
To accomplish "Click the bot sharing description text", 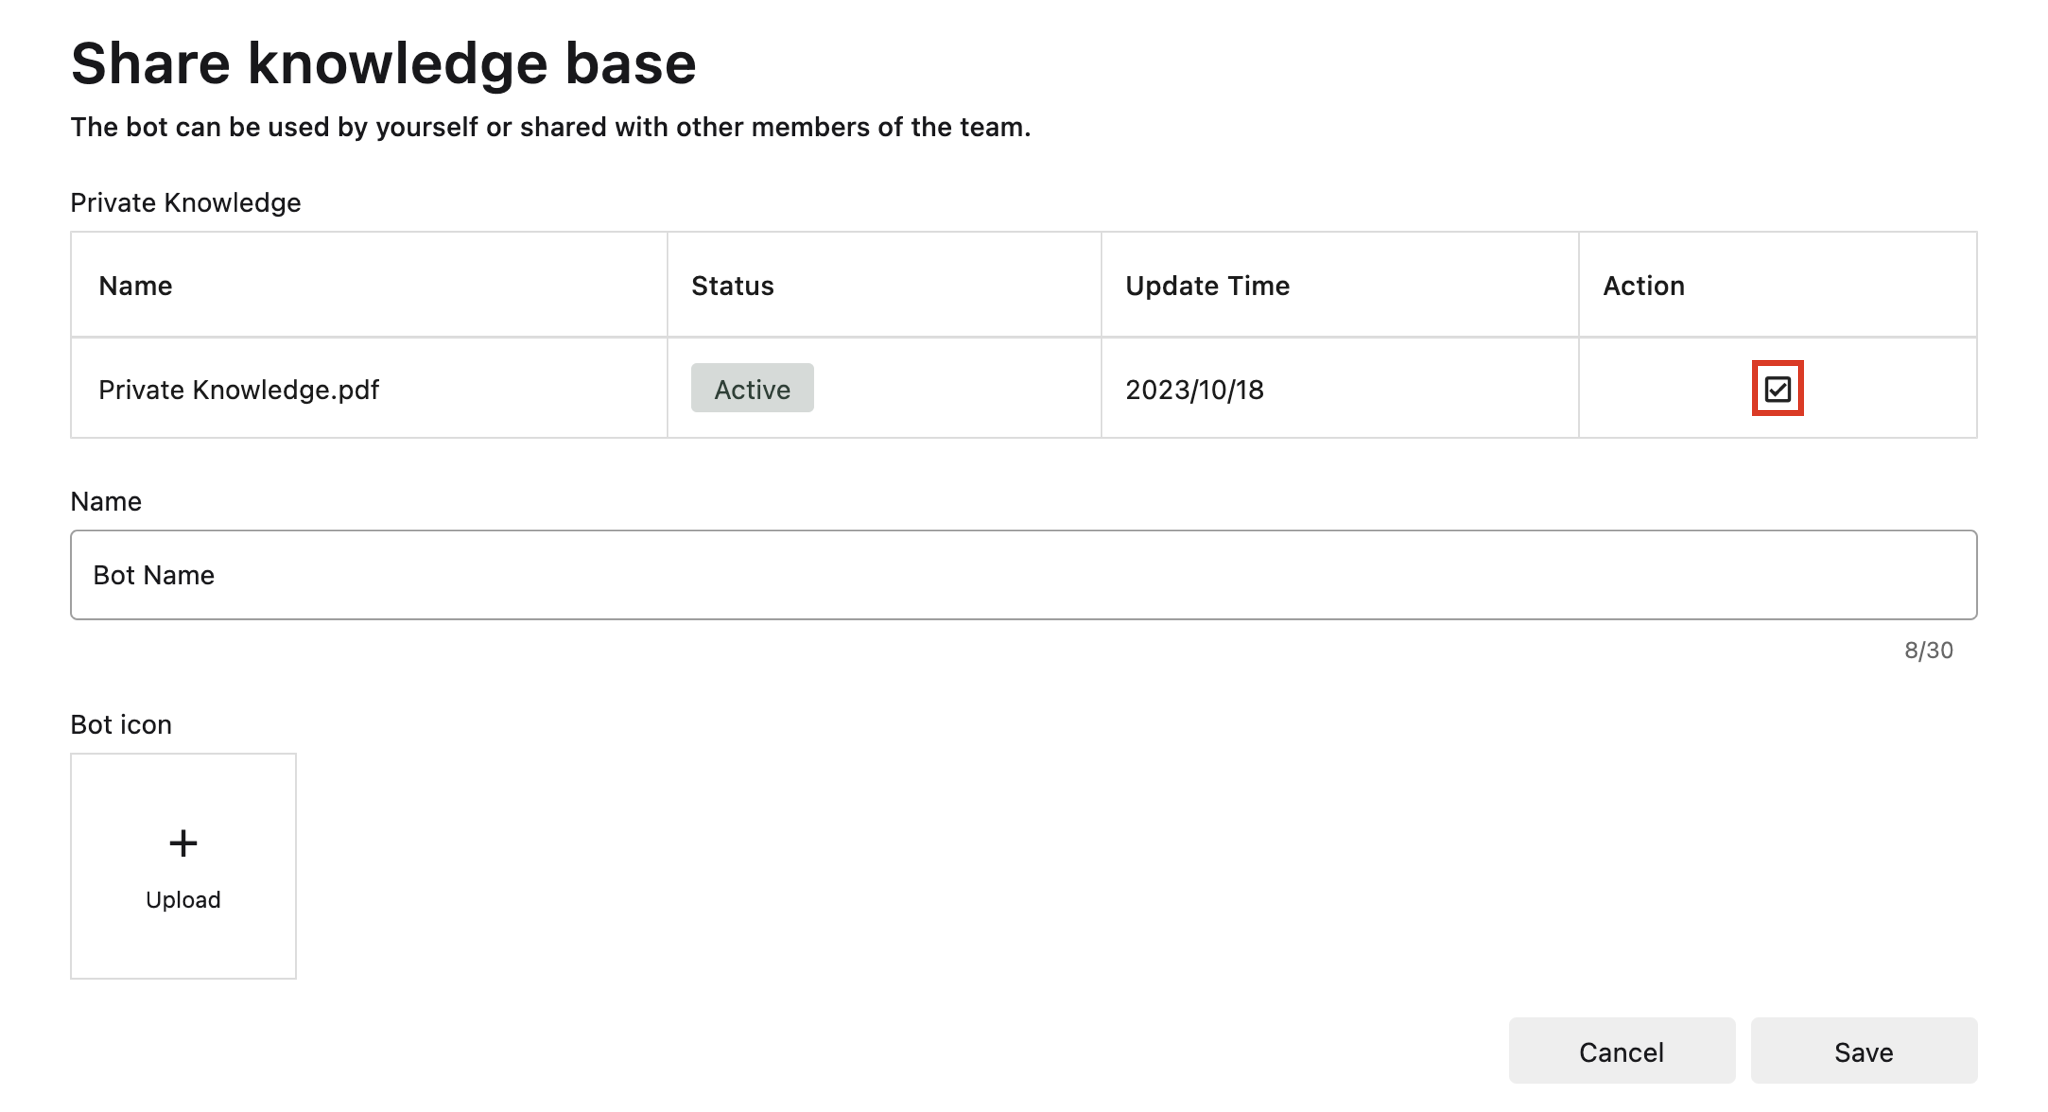I will pos(550,127).
